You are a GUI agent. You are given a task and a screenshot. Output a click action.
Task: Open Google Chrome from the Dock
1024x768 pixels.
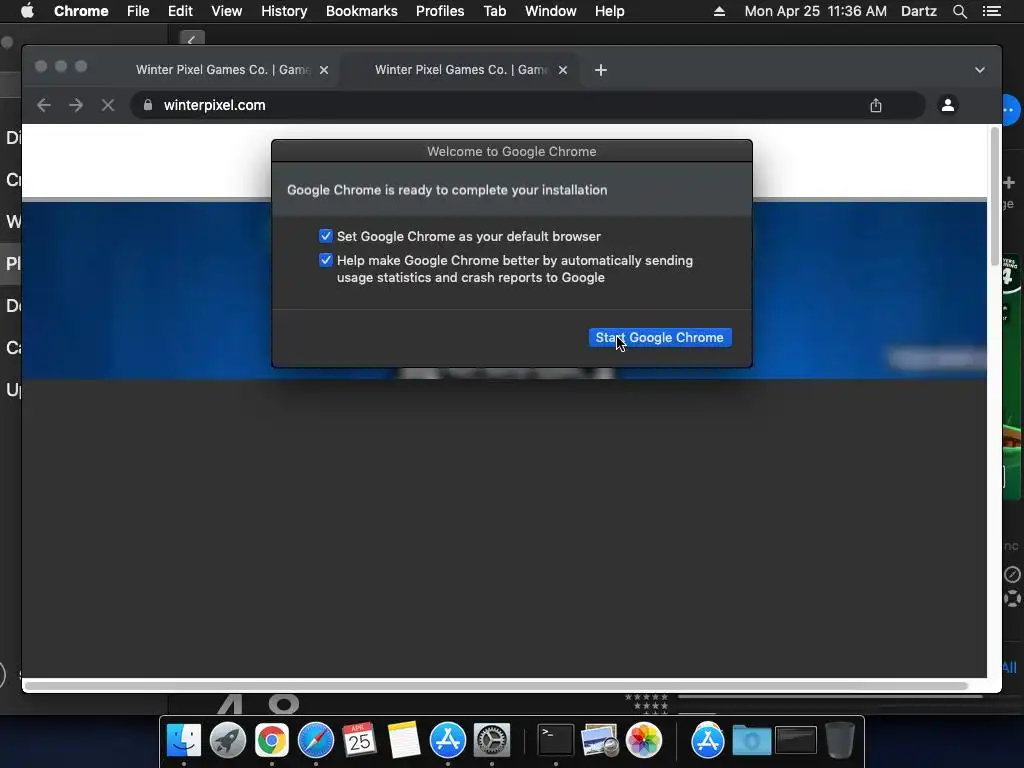(272, 741)
